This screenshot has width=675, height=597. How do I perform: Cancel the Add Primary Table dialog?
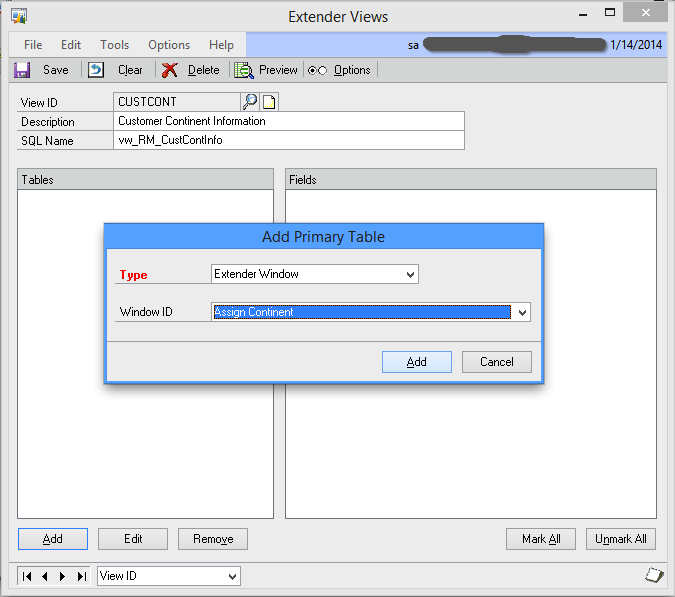[x=496, y=362]
